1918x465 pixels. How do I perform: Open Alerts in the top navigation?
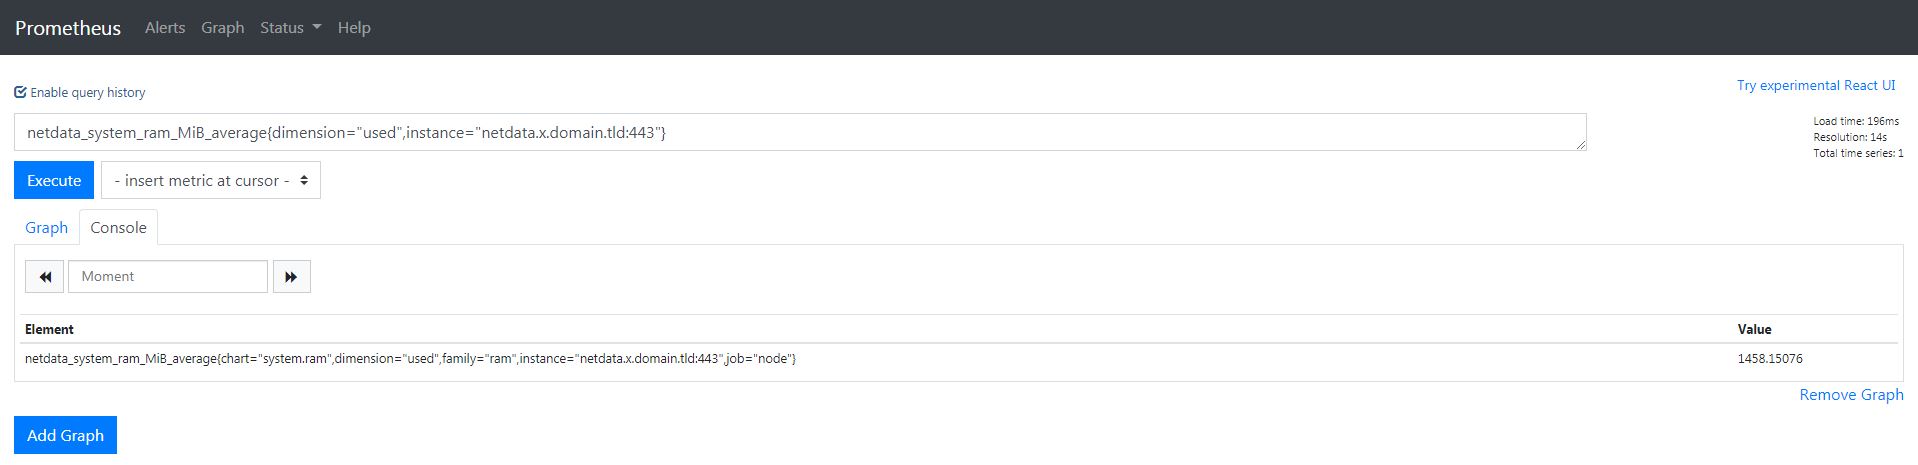pos(165,28)
